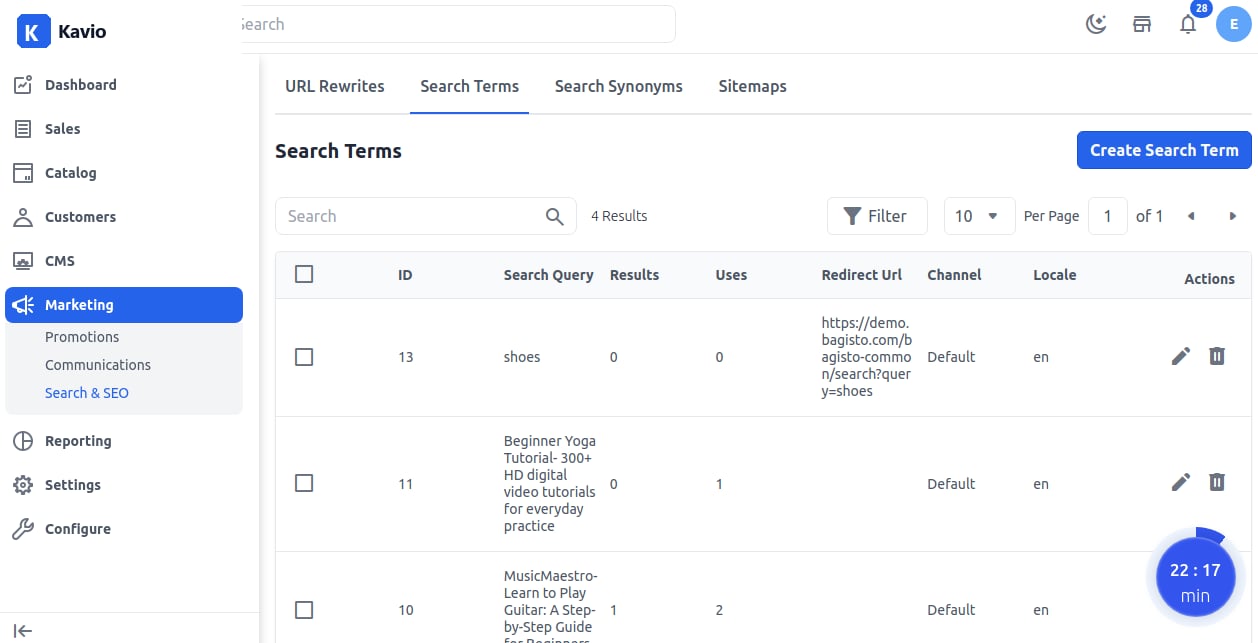Sort by Search Query column header
Viewport: 1258px width, 643px height.
(x=548, y=274)
